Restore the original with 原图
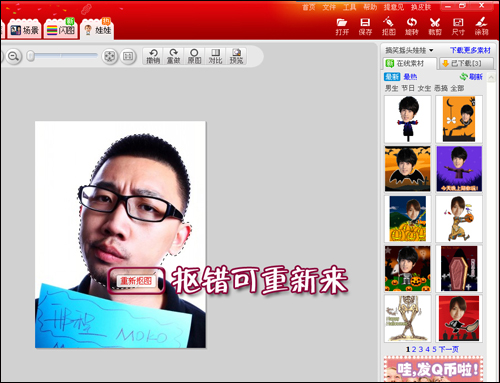500x383 pixels. (194, 56)
